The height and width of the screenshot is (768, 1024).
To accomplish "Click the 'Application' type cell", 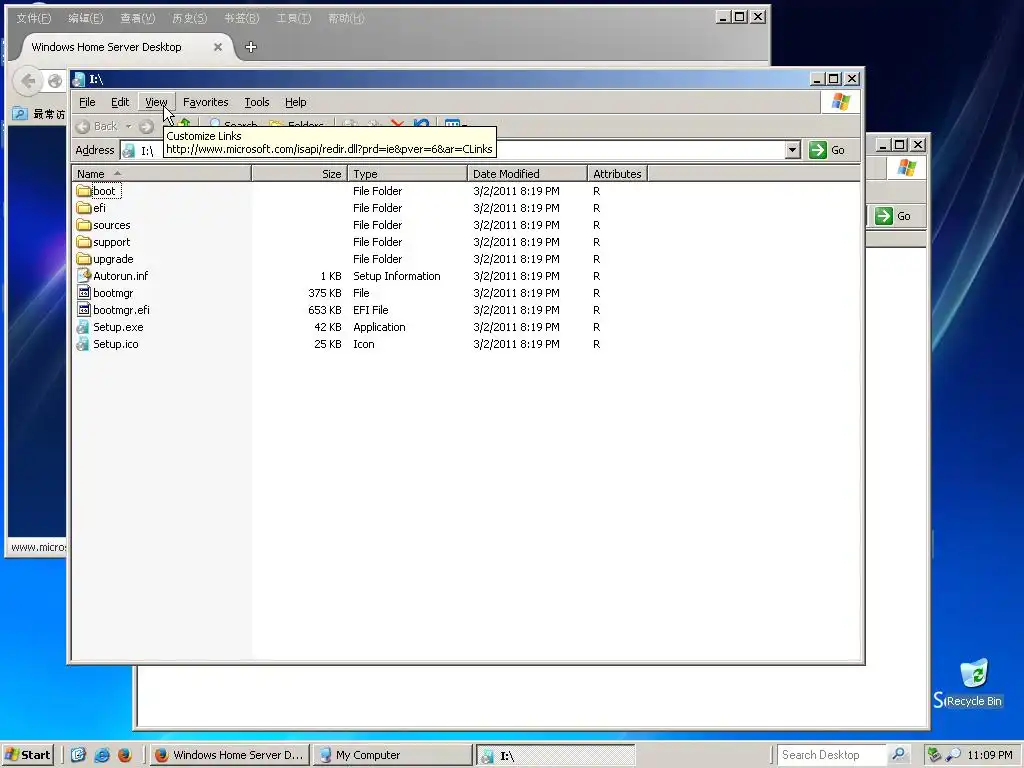I will 379,327.
